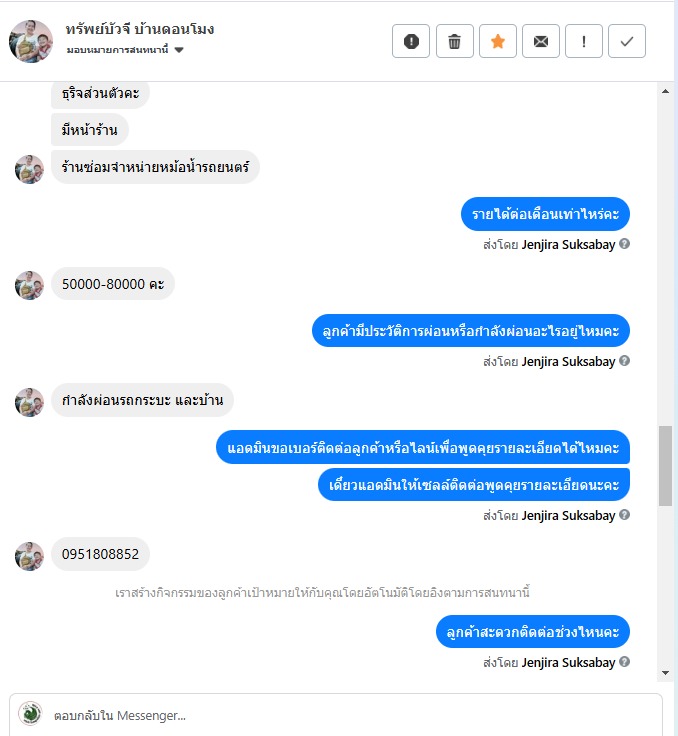
Task: Mark conversation unread with envelope icon
Action: (x=541, y=41)
